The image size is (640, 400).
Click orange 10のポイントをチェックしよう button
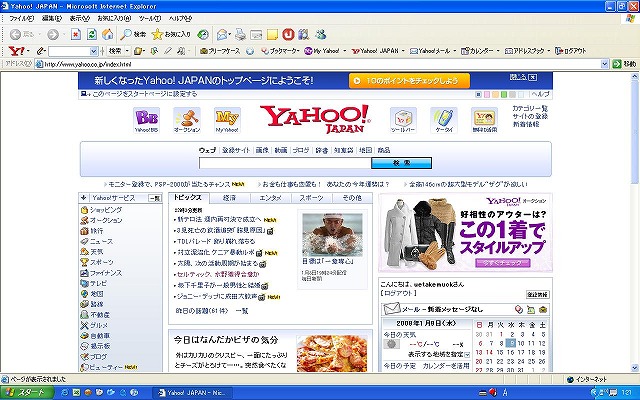click(409, 81)
